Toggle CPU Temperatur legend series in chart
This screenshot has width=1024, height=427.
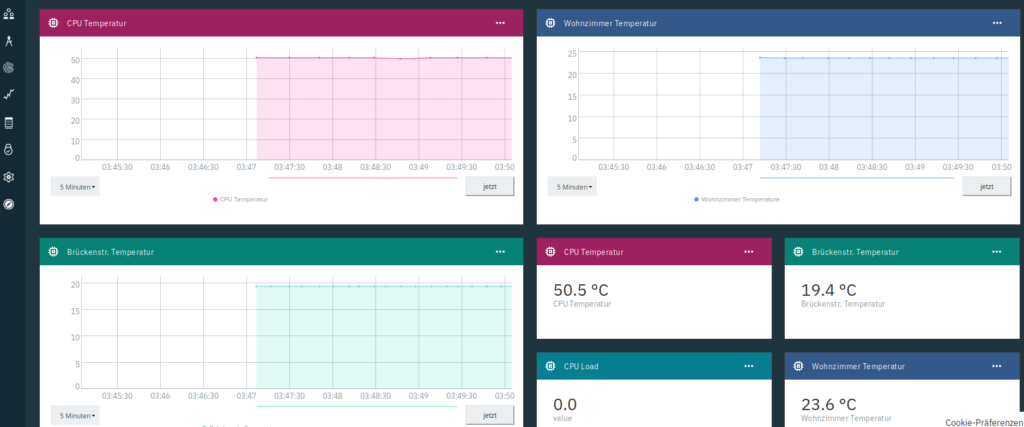point(240,199)
